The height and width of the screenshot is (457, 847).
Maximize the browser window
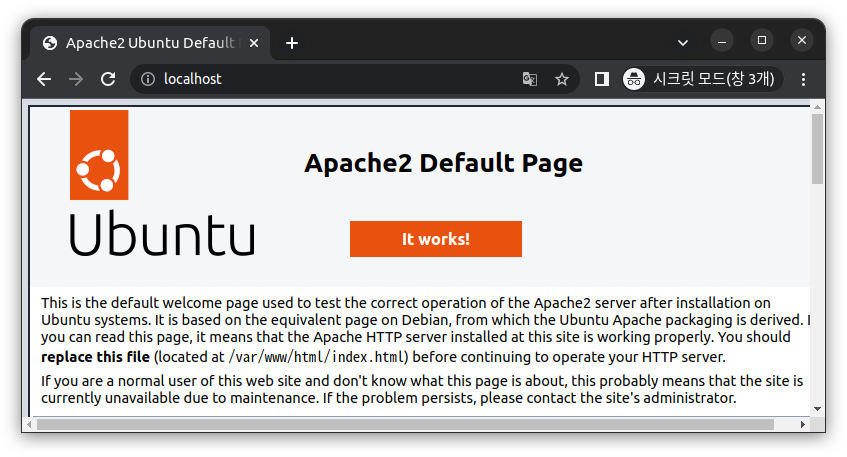click(762, 41)
